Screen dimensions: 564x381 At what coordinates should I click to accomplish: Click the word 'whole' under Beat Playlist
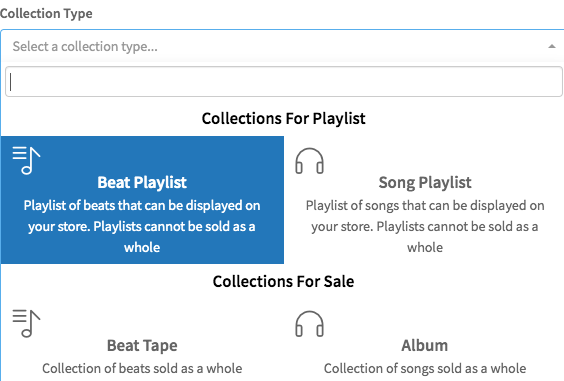coord(142,248)
